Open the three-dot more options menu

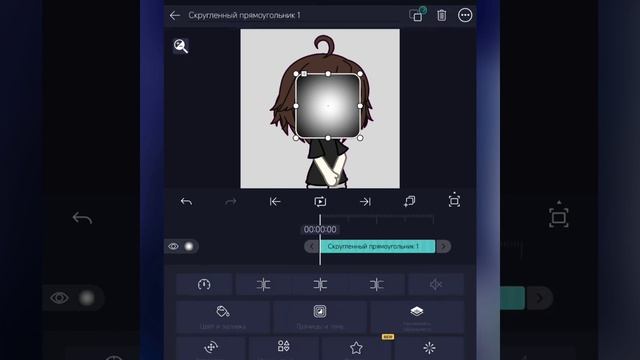465,16
